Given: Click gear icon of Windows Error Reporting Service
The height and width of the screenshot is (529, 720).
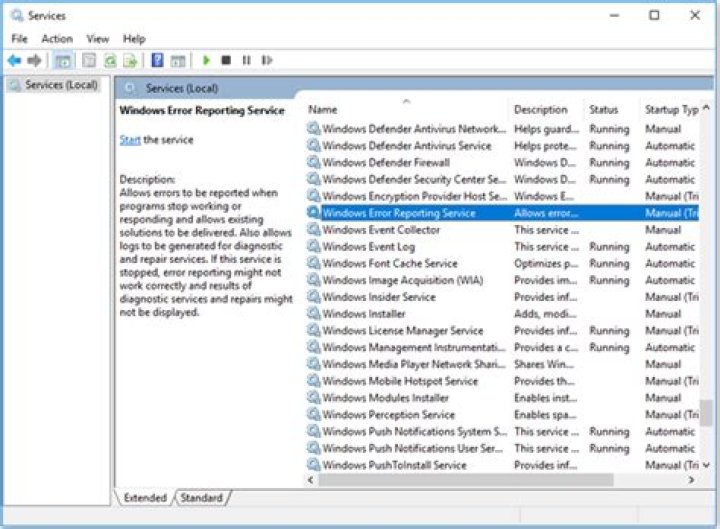Looking at the screenshot, I should 313,212.
